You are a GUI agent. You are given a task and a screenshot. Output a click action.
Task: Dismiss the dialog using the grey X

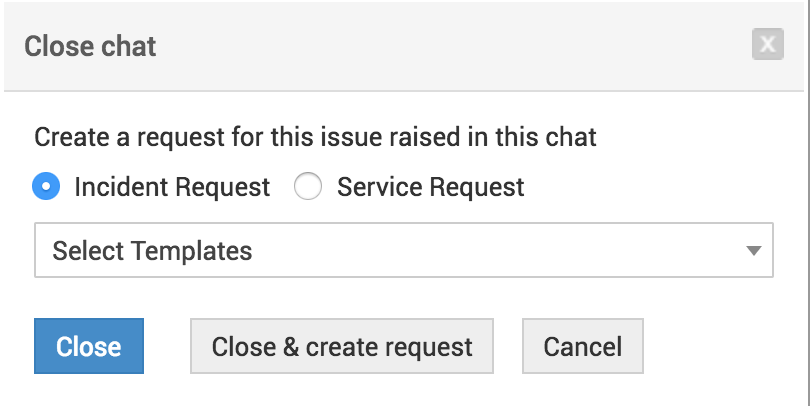767,45
